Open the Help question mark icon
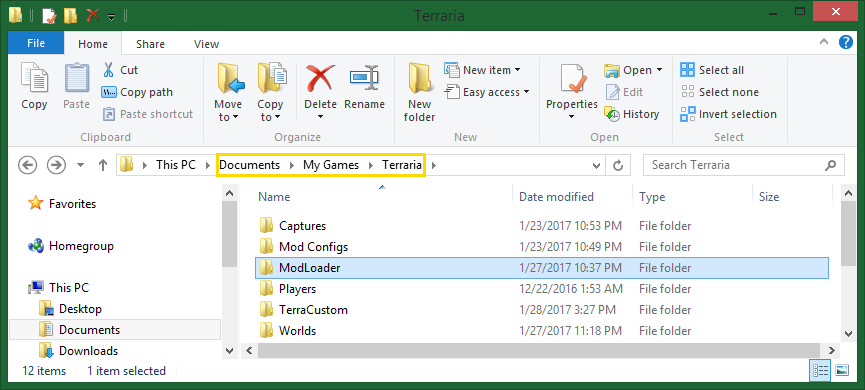This screenshot has width=865, height=390. [846, 42]
